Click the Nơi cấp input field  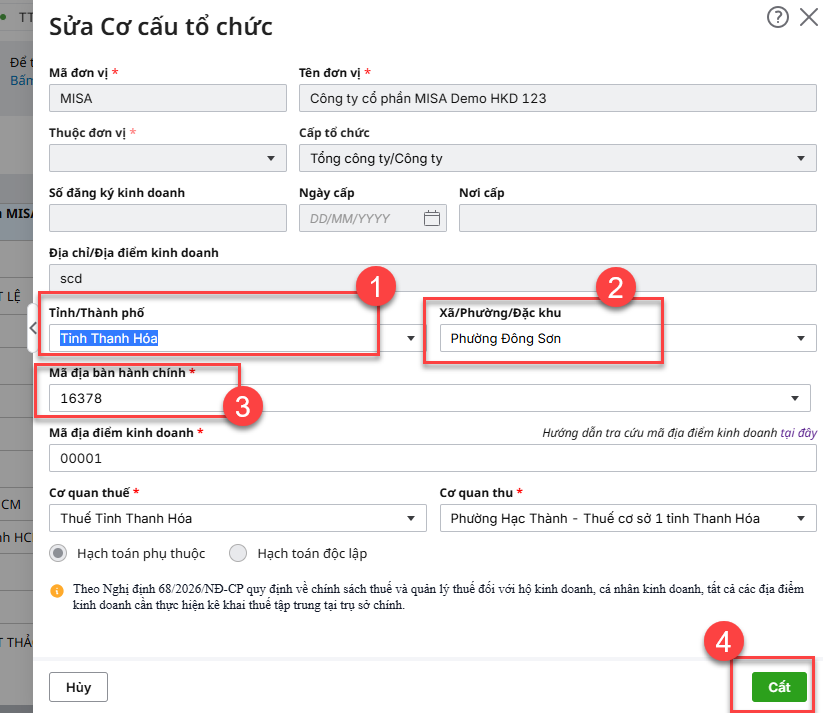pyautogui.click(x=637, y=218)
